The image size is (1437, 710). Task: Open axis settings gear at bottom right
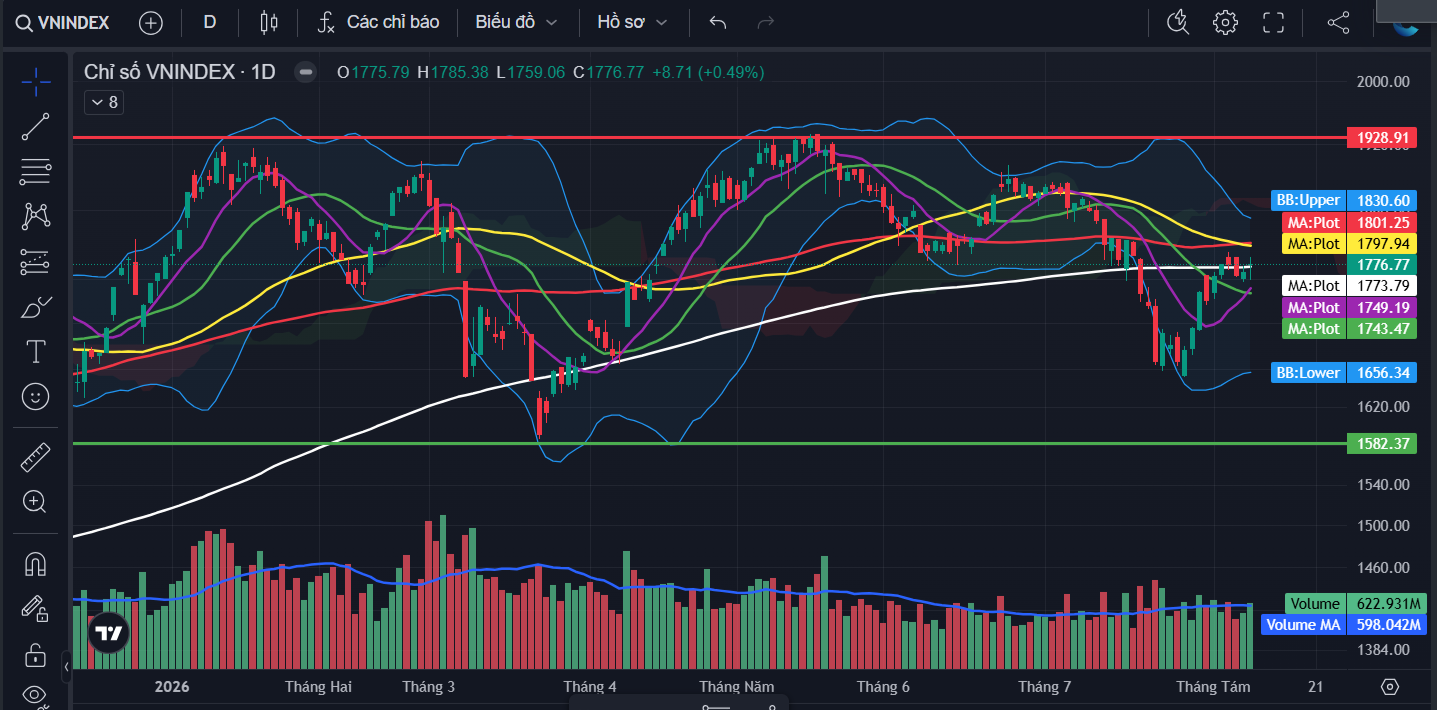click(1389, 687)
